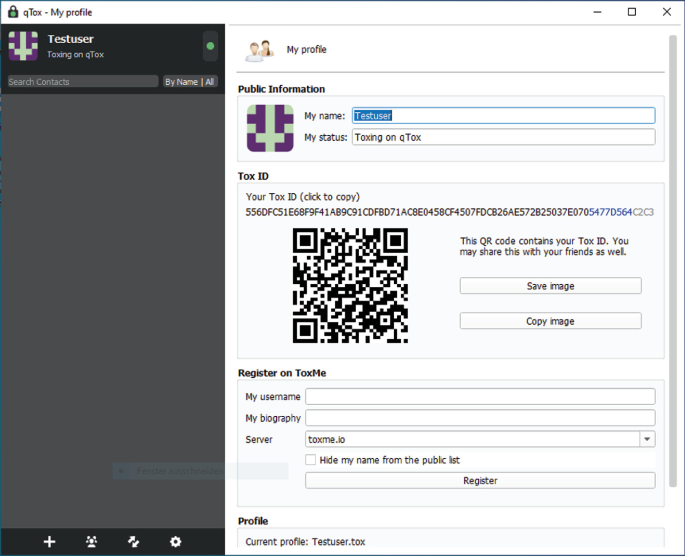Click the My profile people icon

click(260, 50)
